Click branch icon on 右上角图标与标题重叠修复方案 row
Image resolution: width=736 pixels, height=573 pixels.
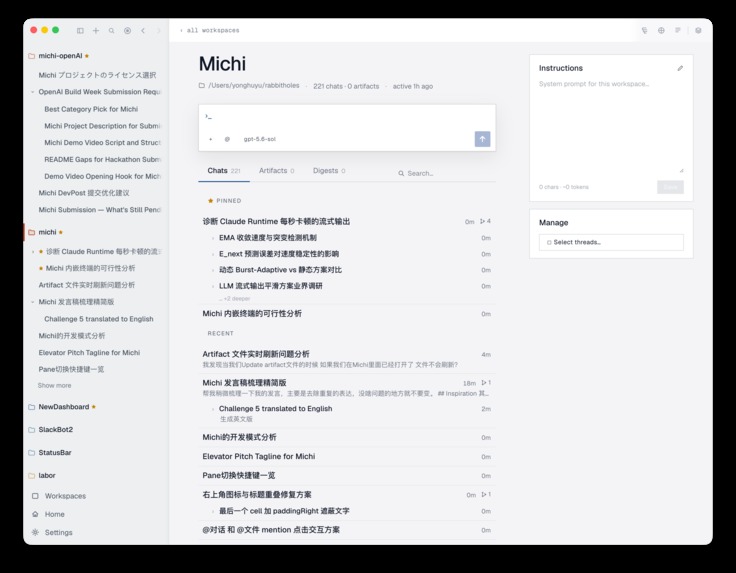[486, 494]
